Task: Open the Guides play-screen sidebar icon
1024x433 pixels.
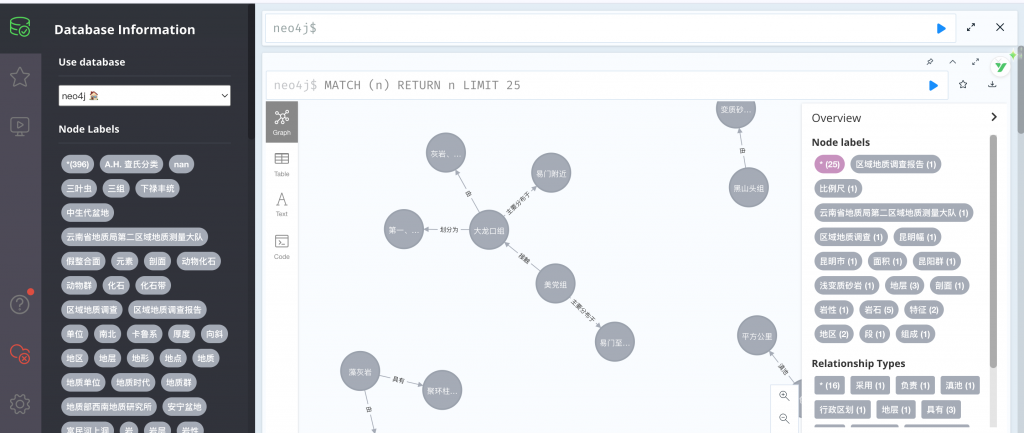Action: coord(19,126)
